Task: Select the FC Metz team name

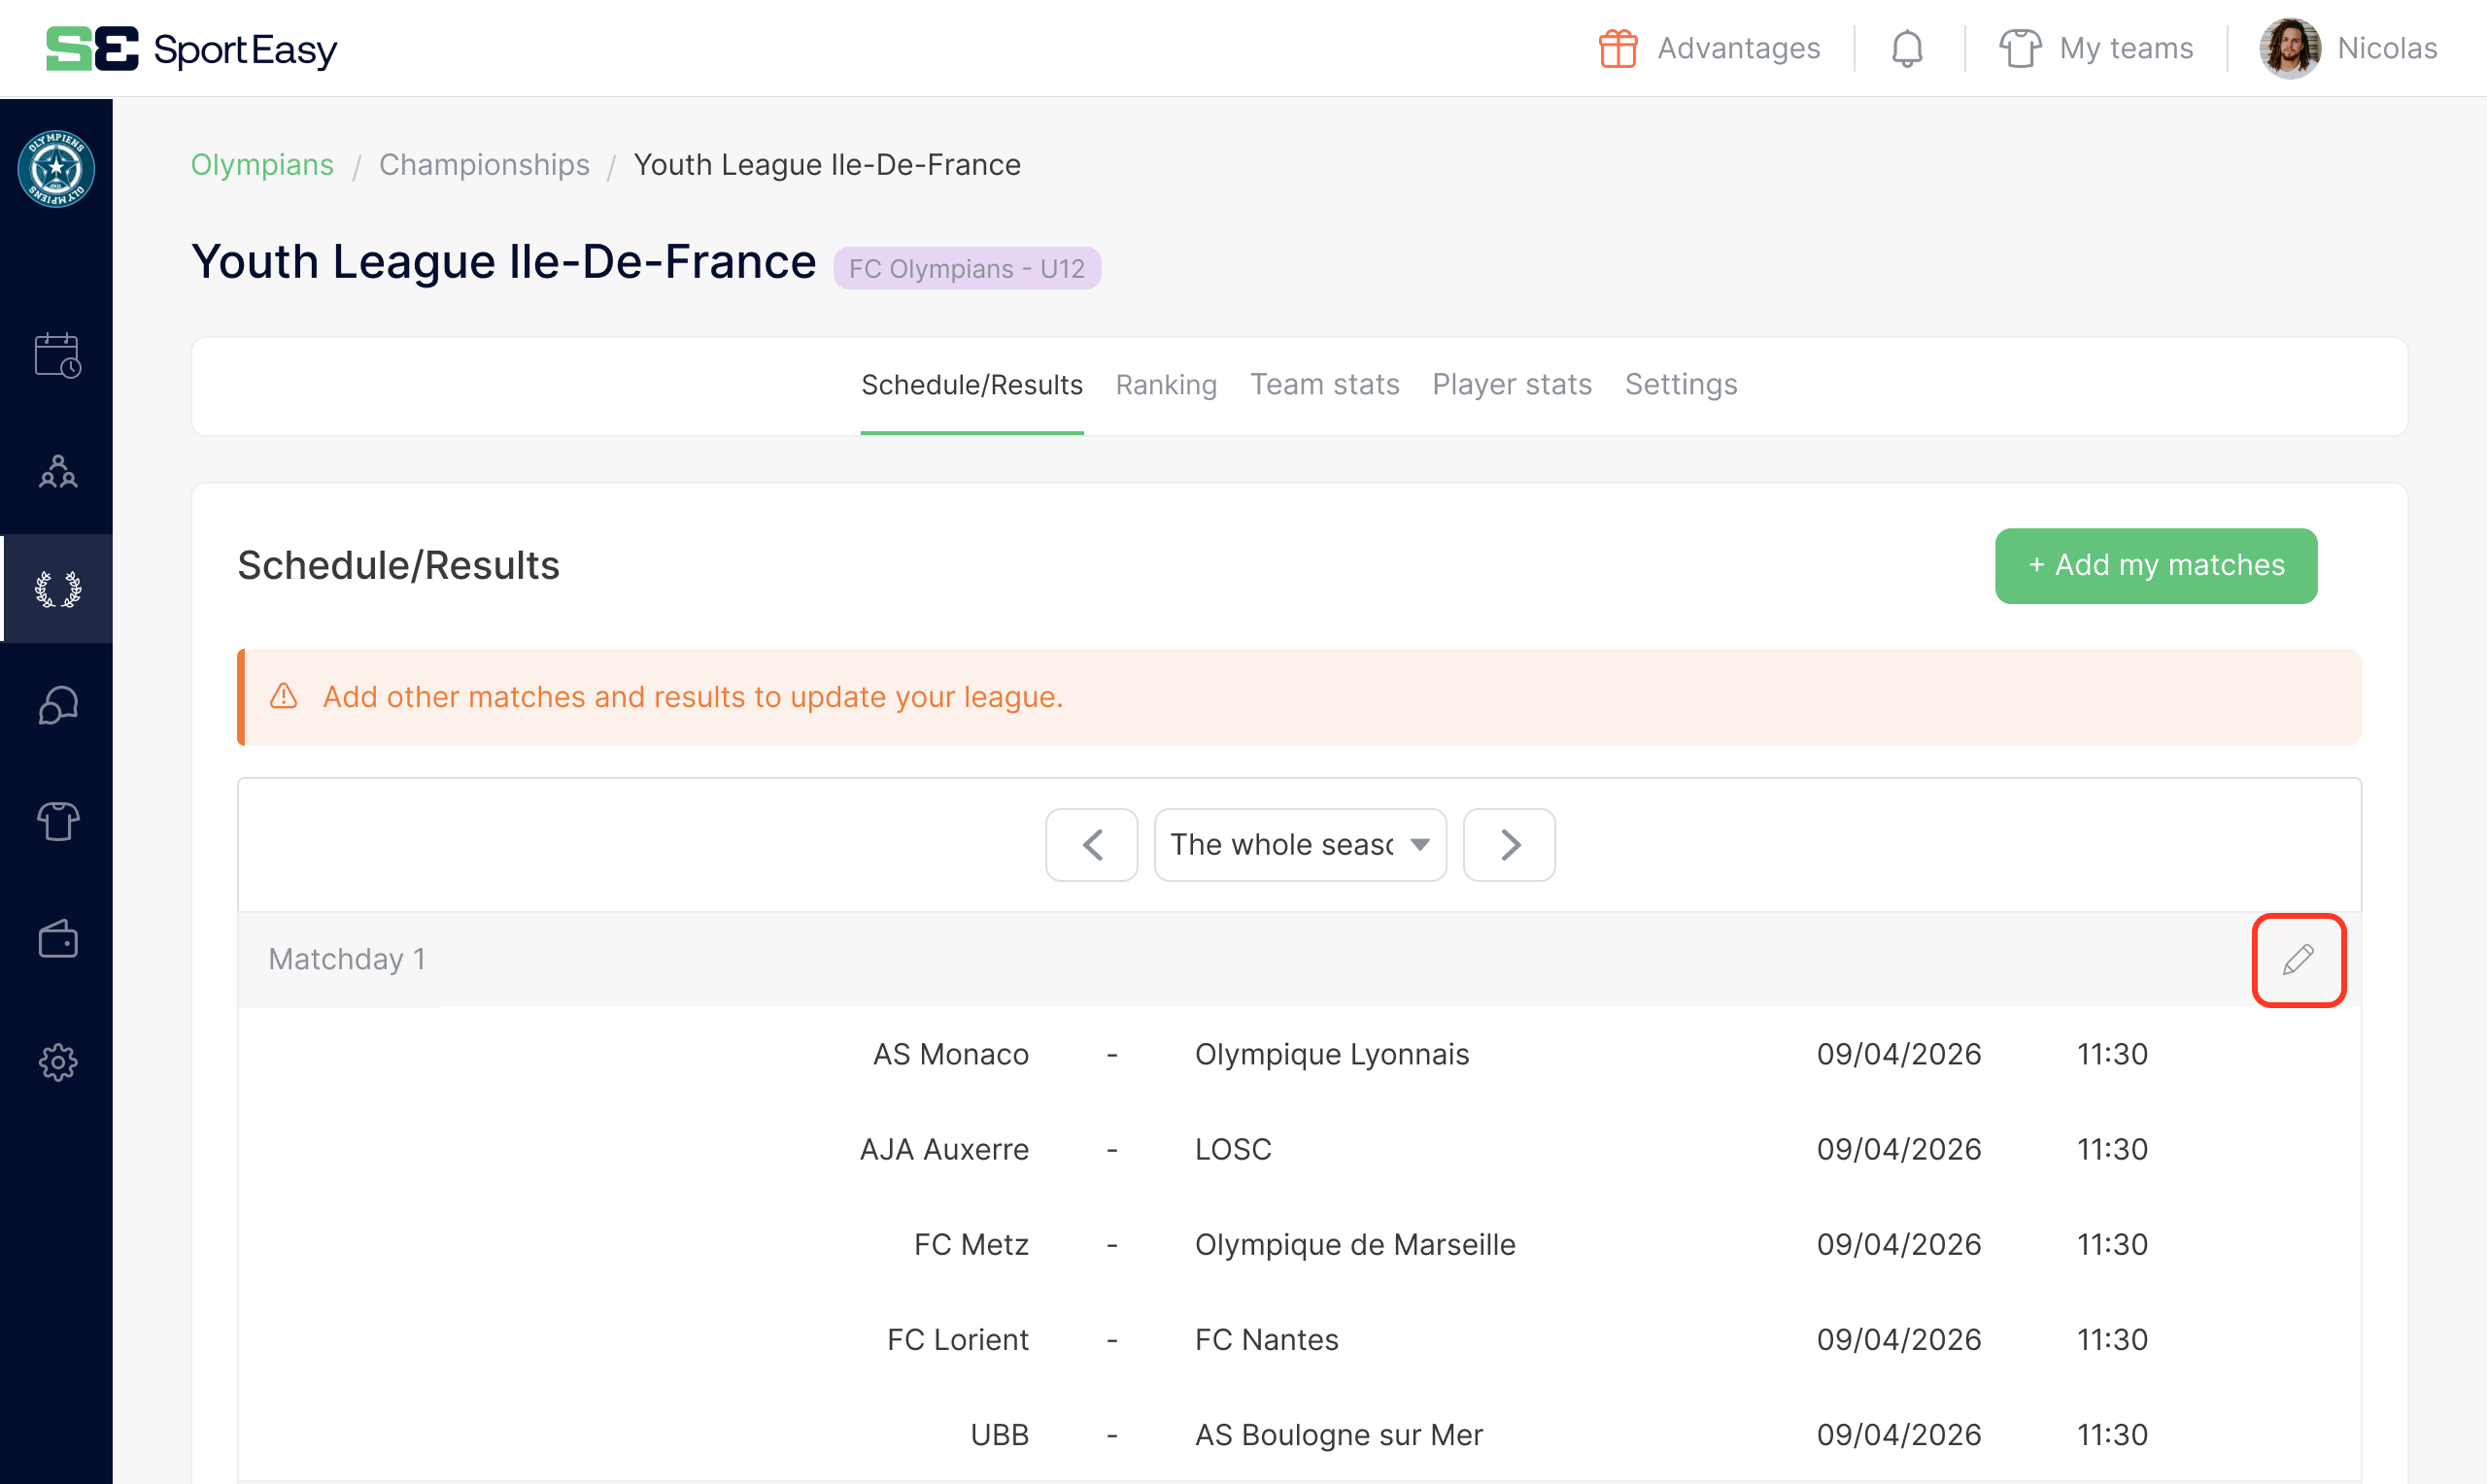Action: (x=971, y=1245)
